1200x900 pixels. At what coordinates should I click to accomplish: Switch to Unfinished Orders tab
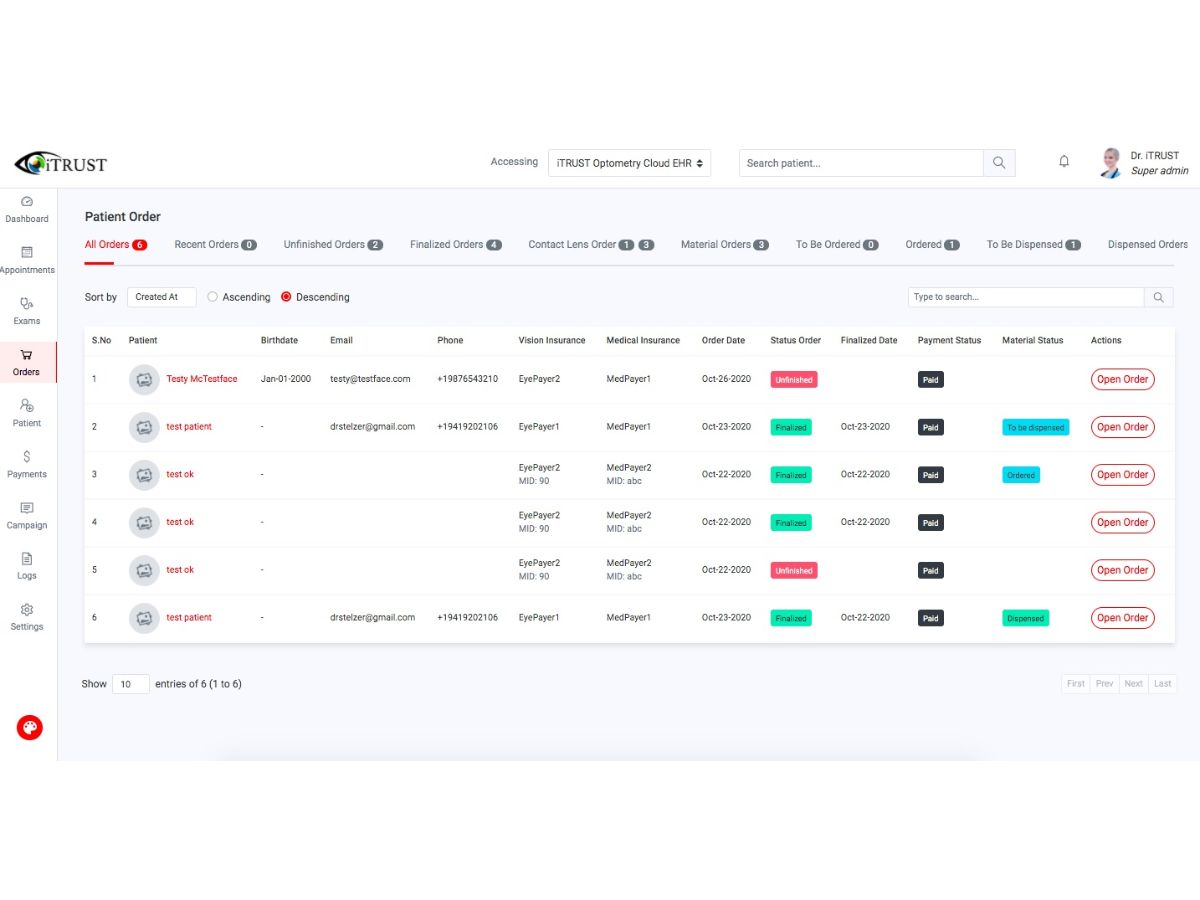[333, 245]
